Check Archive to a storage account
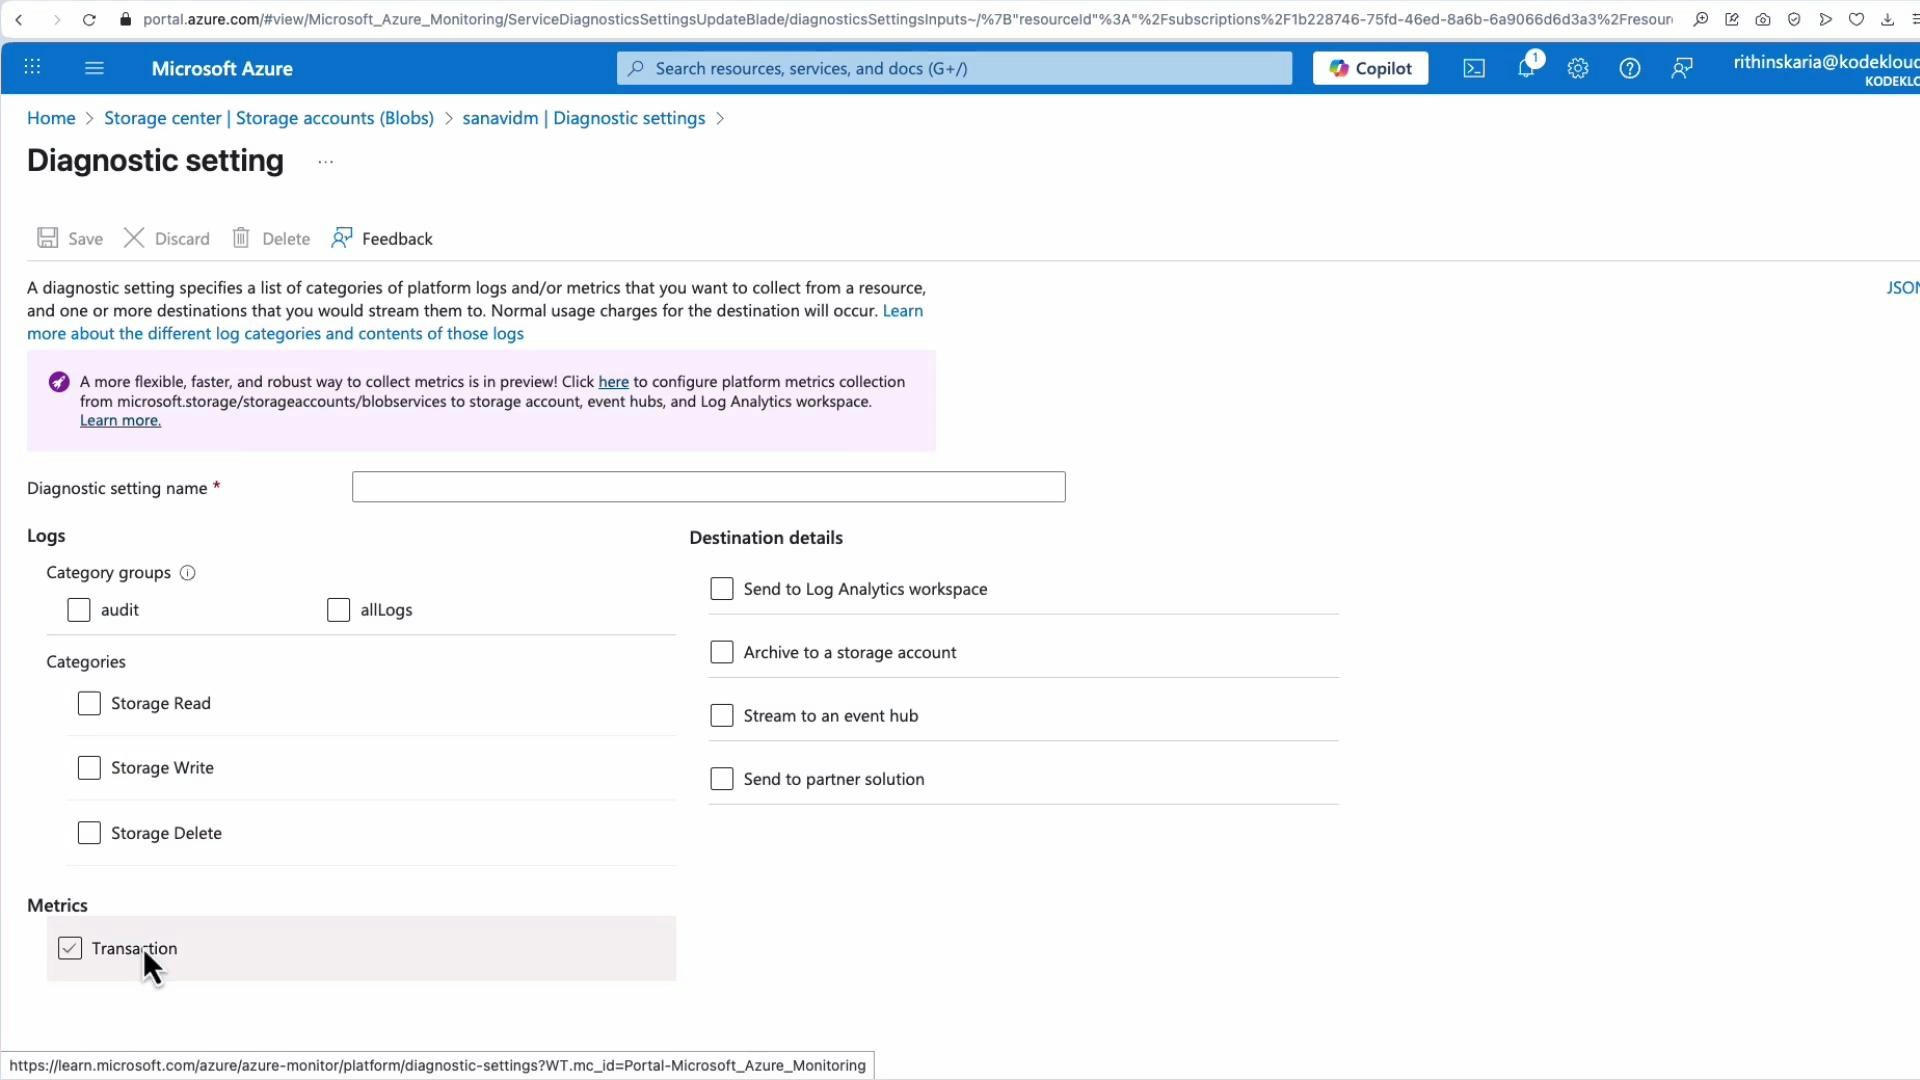Viewport: 1920px width, 1080px height. [722, 651]
